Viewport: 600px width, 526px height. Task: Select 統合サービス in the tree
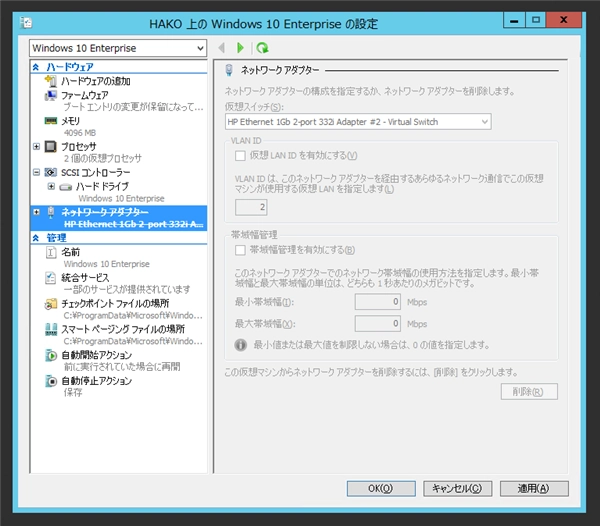85,278
